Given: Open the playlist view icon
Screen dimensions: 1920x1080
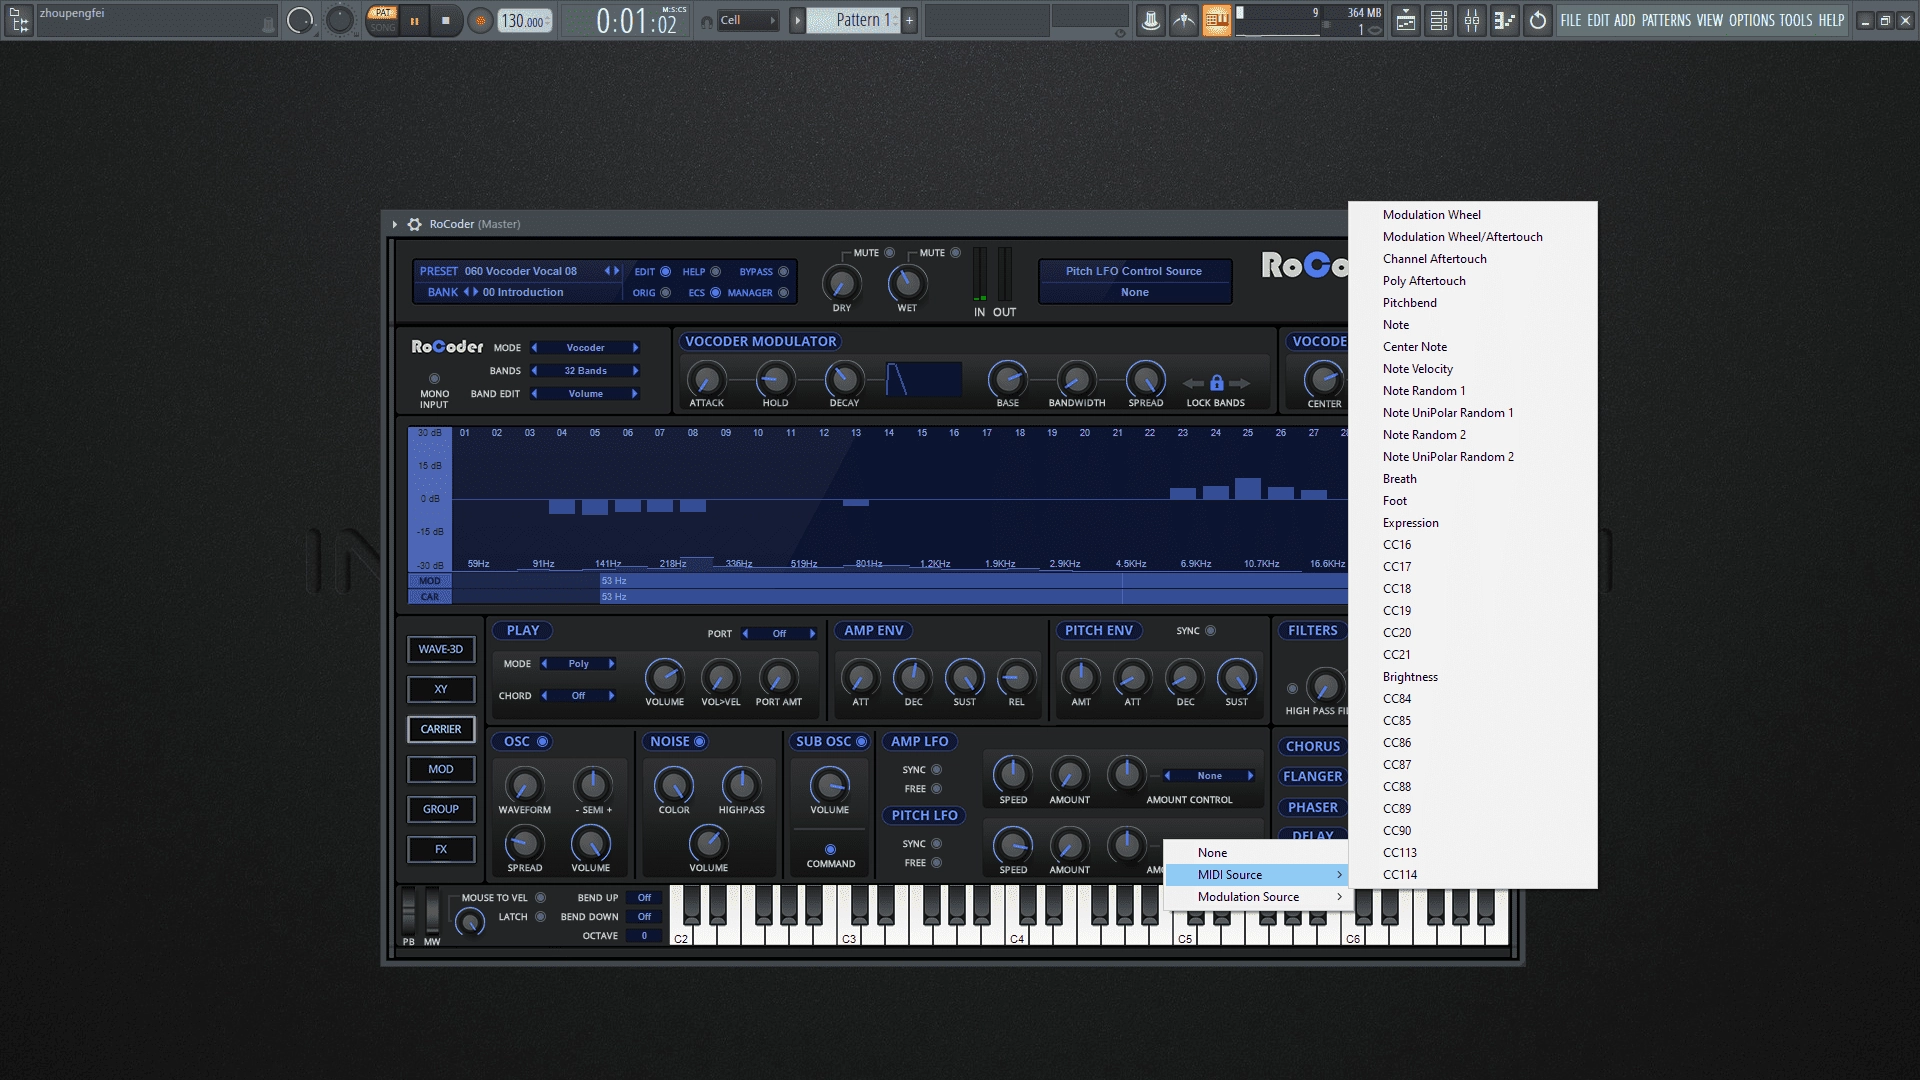Looking at the screenshot, I should coord(1406,20).
